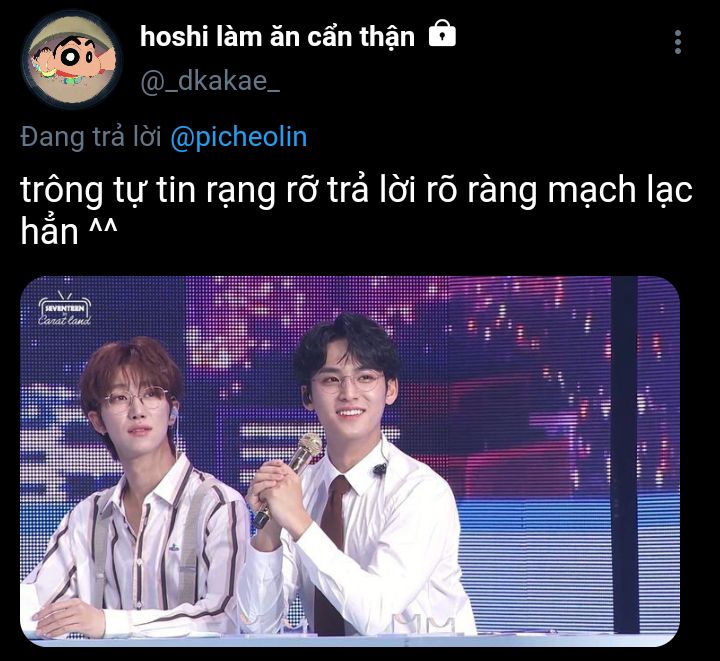Click the padlock protected-account icon
Screen dimensions: 720x661
click(442, 34)
